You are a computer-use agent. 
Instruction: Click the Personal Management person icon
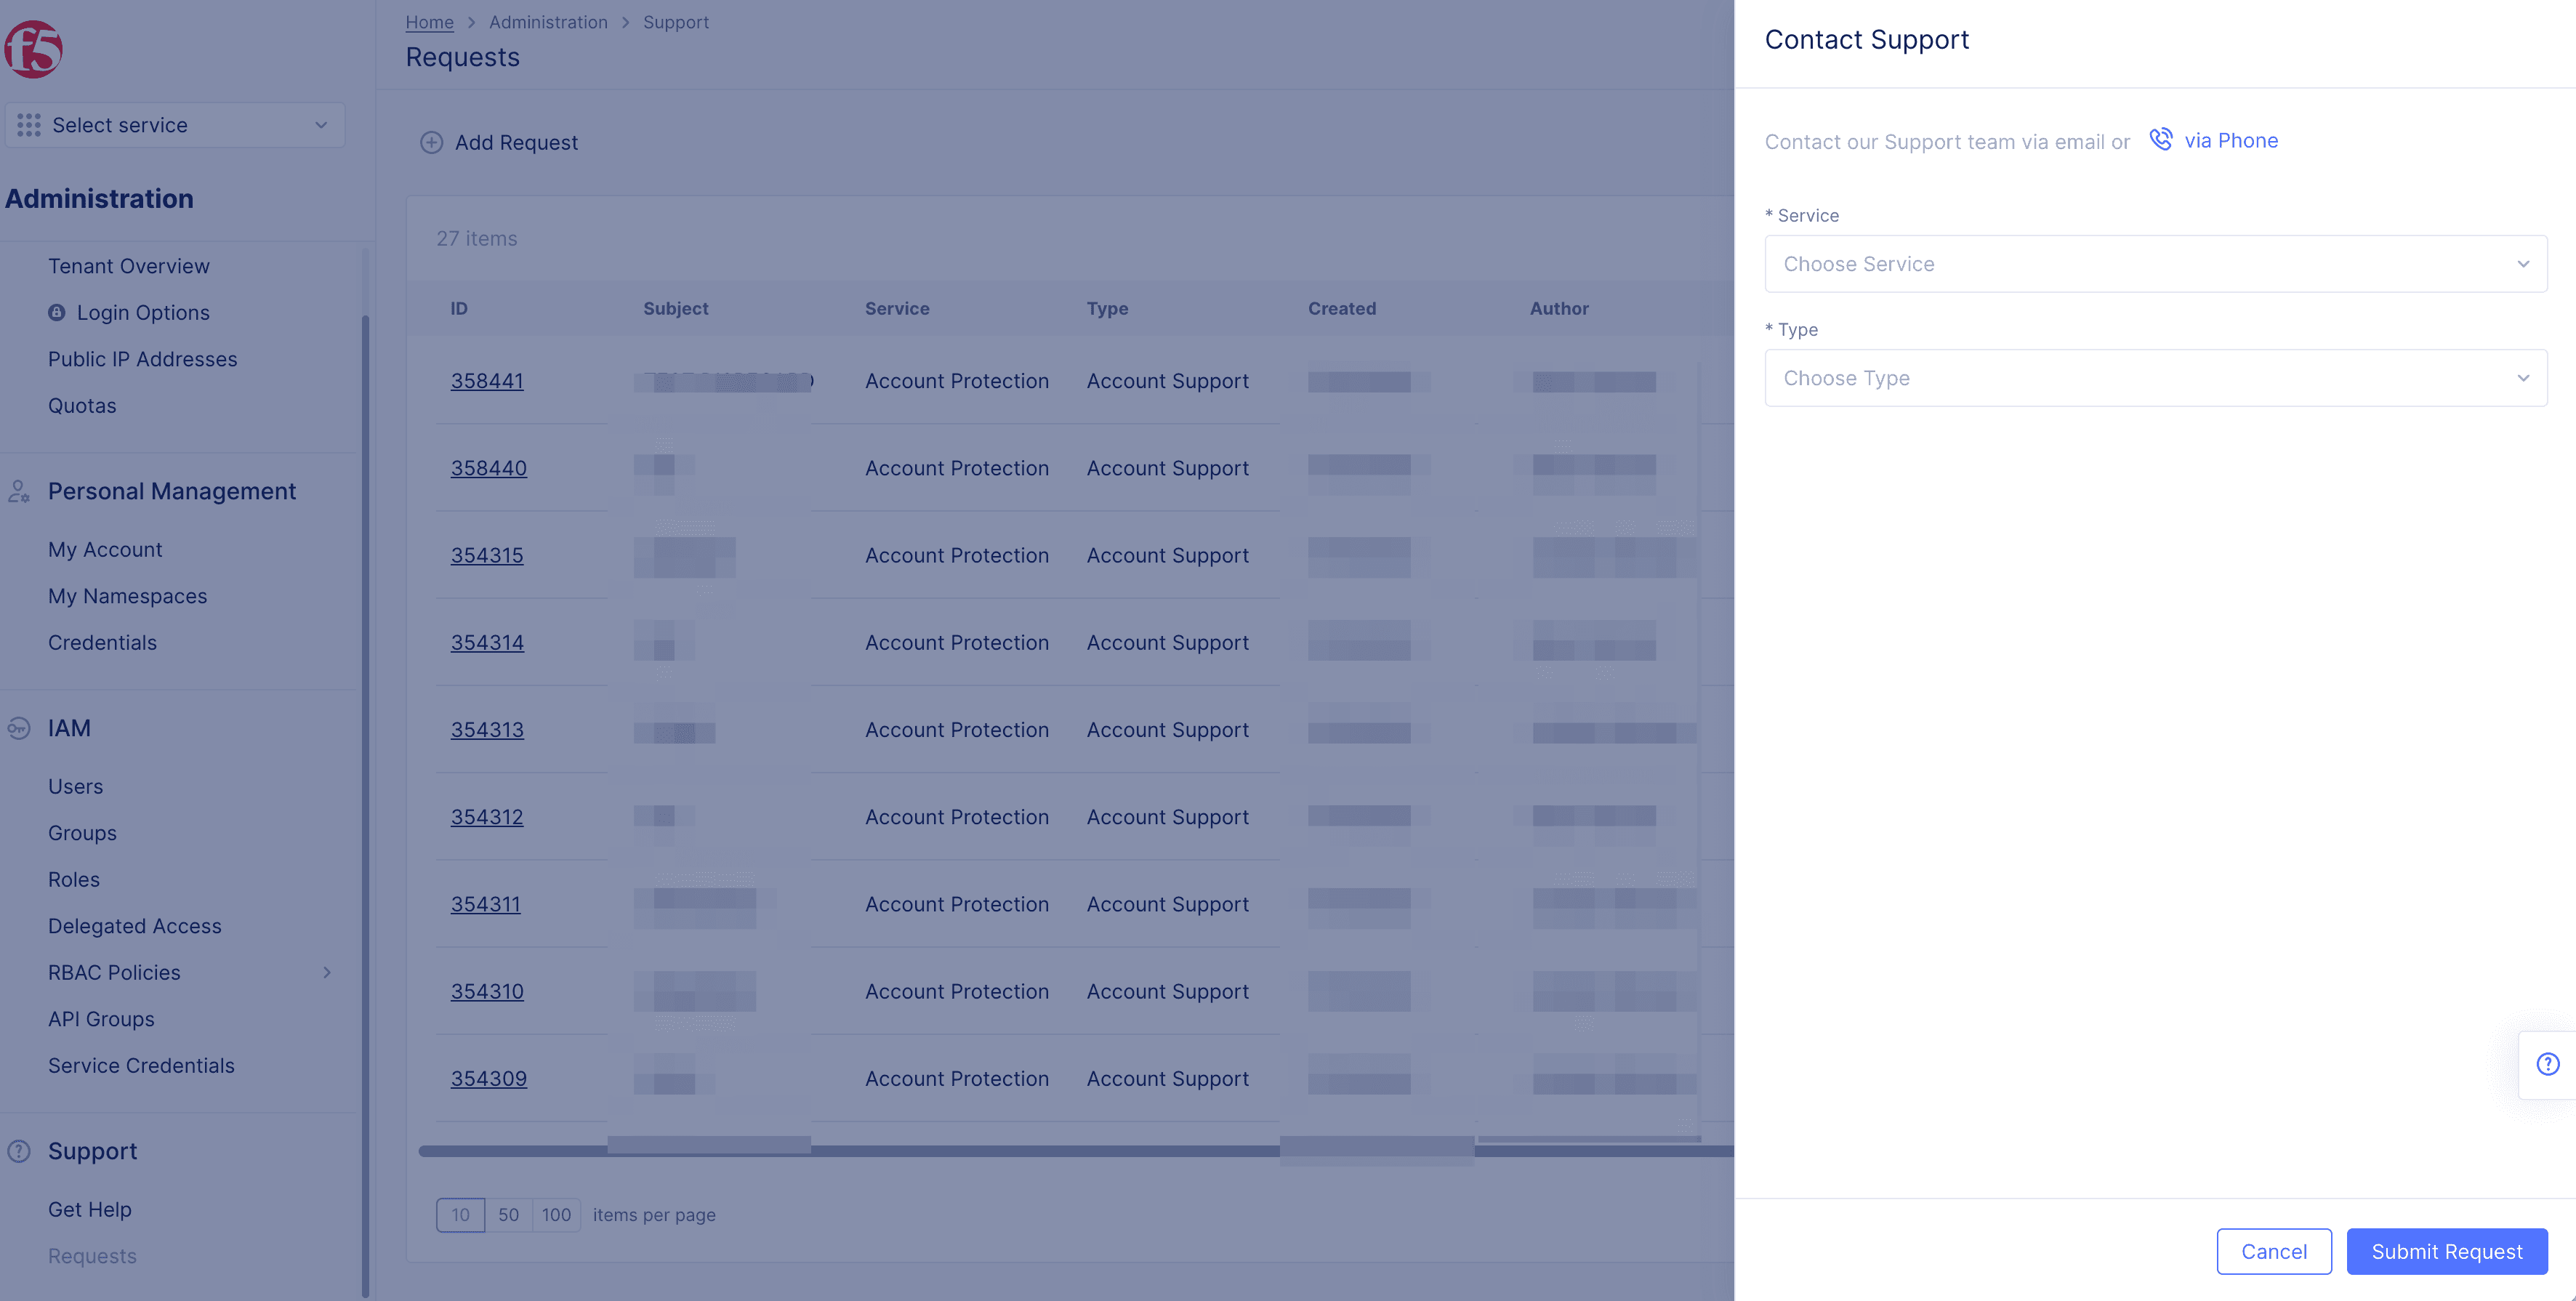(18, 493)
